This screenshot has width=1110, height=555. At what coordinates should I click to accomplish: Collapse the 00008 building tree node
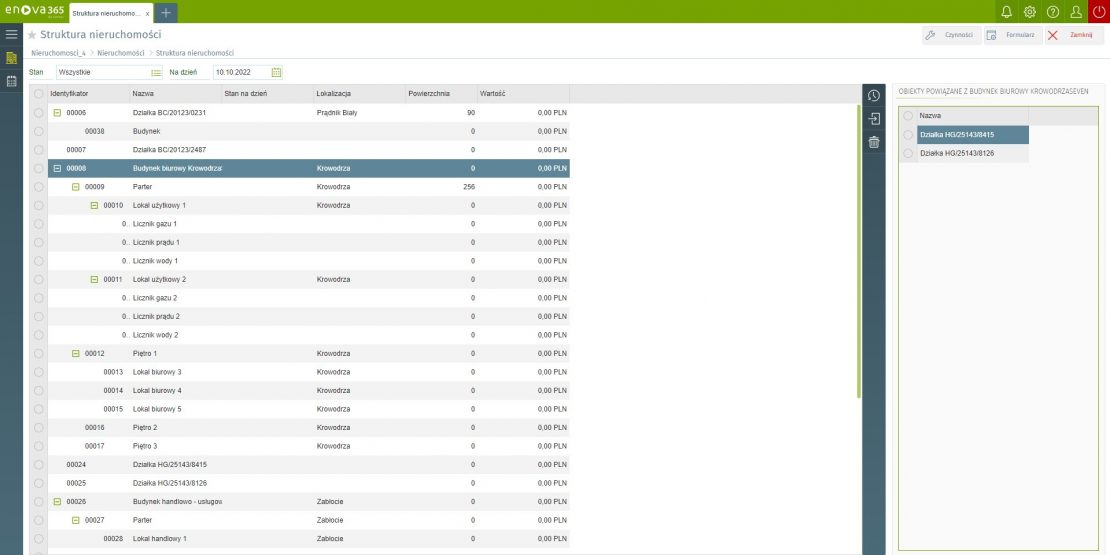pos(57,168)
